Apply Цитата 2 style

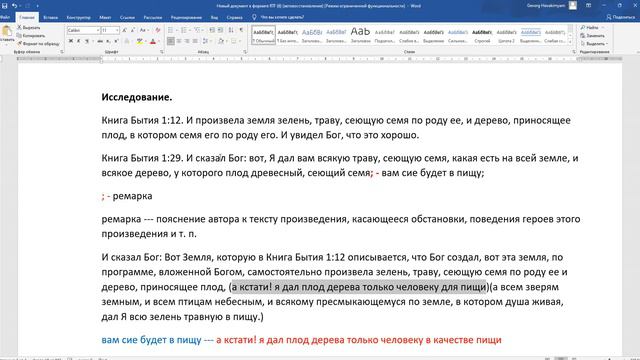(x=506, y=35)
